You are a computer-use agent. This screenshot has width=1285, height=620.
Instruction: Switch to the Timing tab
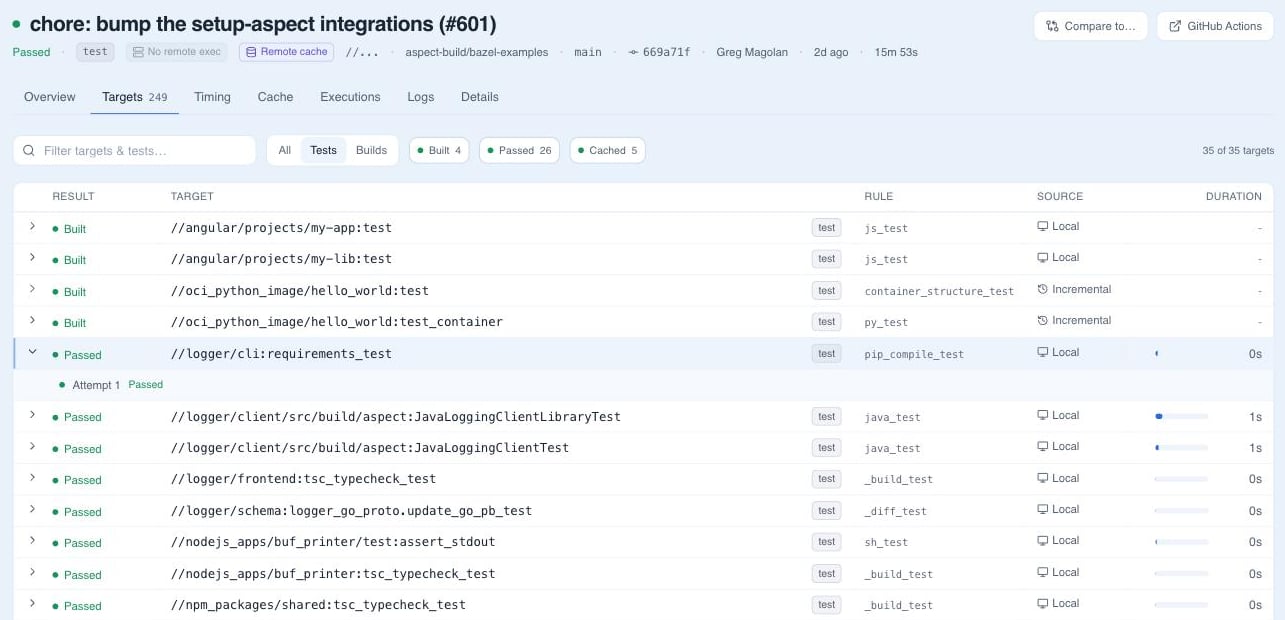pos(212,97)
